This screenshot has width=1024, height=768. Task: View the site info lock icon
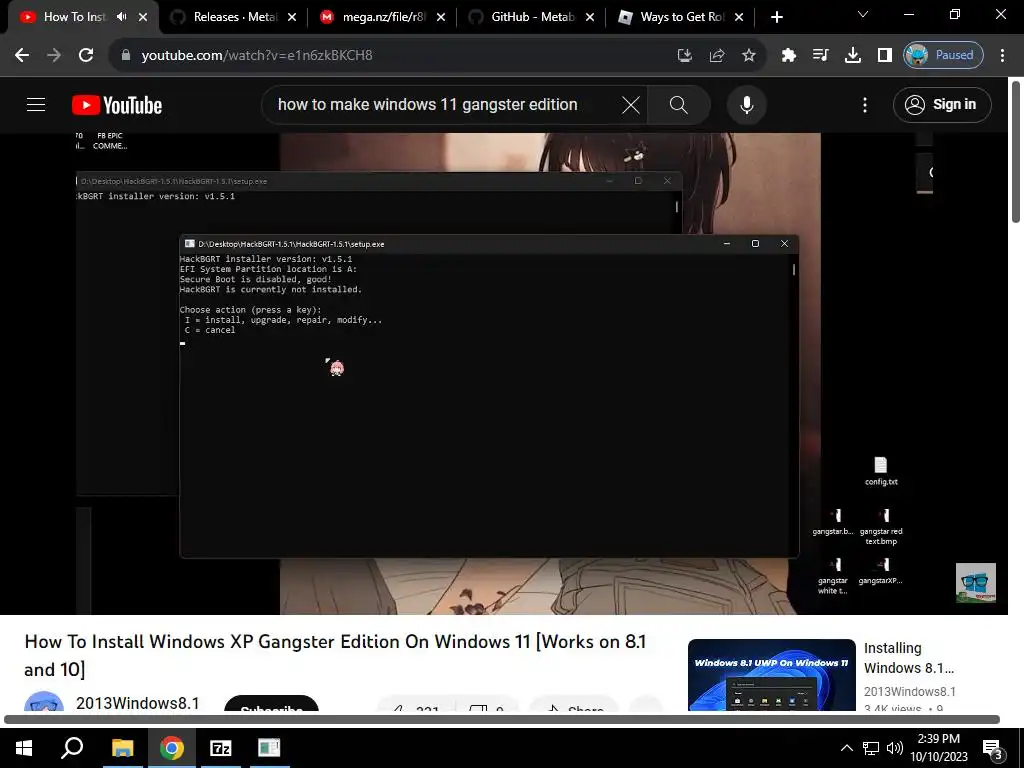[x=126, y=56]
